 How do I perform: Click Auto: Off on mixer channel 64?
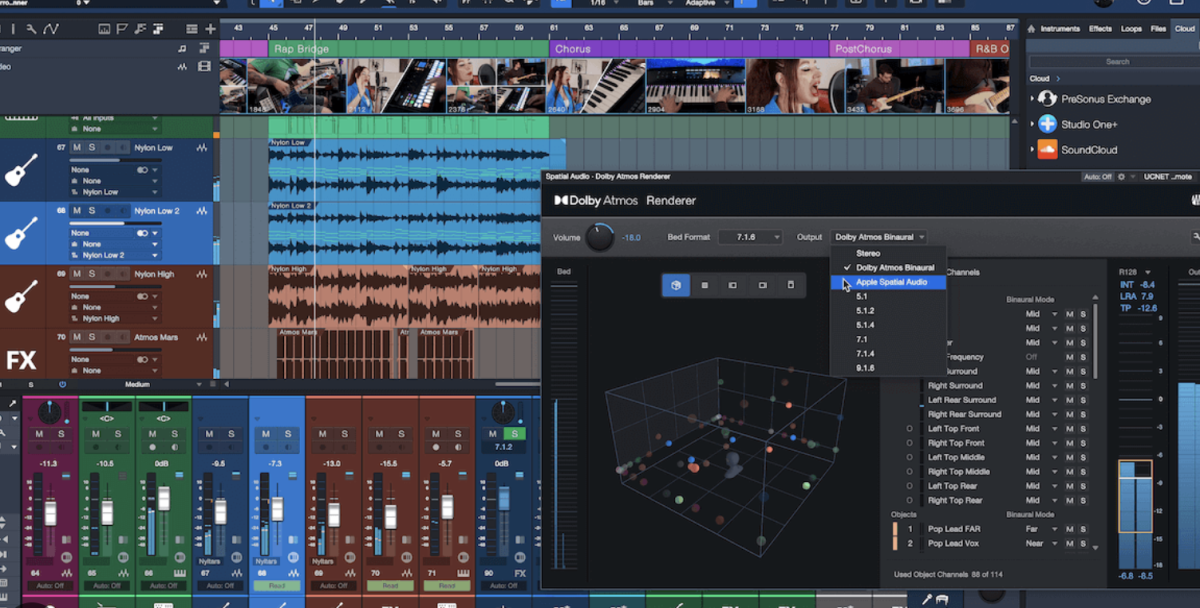tap(48, 586)
